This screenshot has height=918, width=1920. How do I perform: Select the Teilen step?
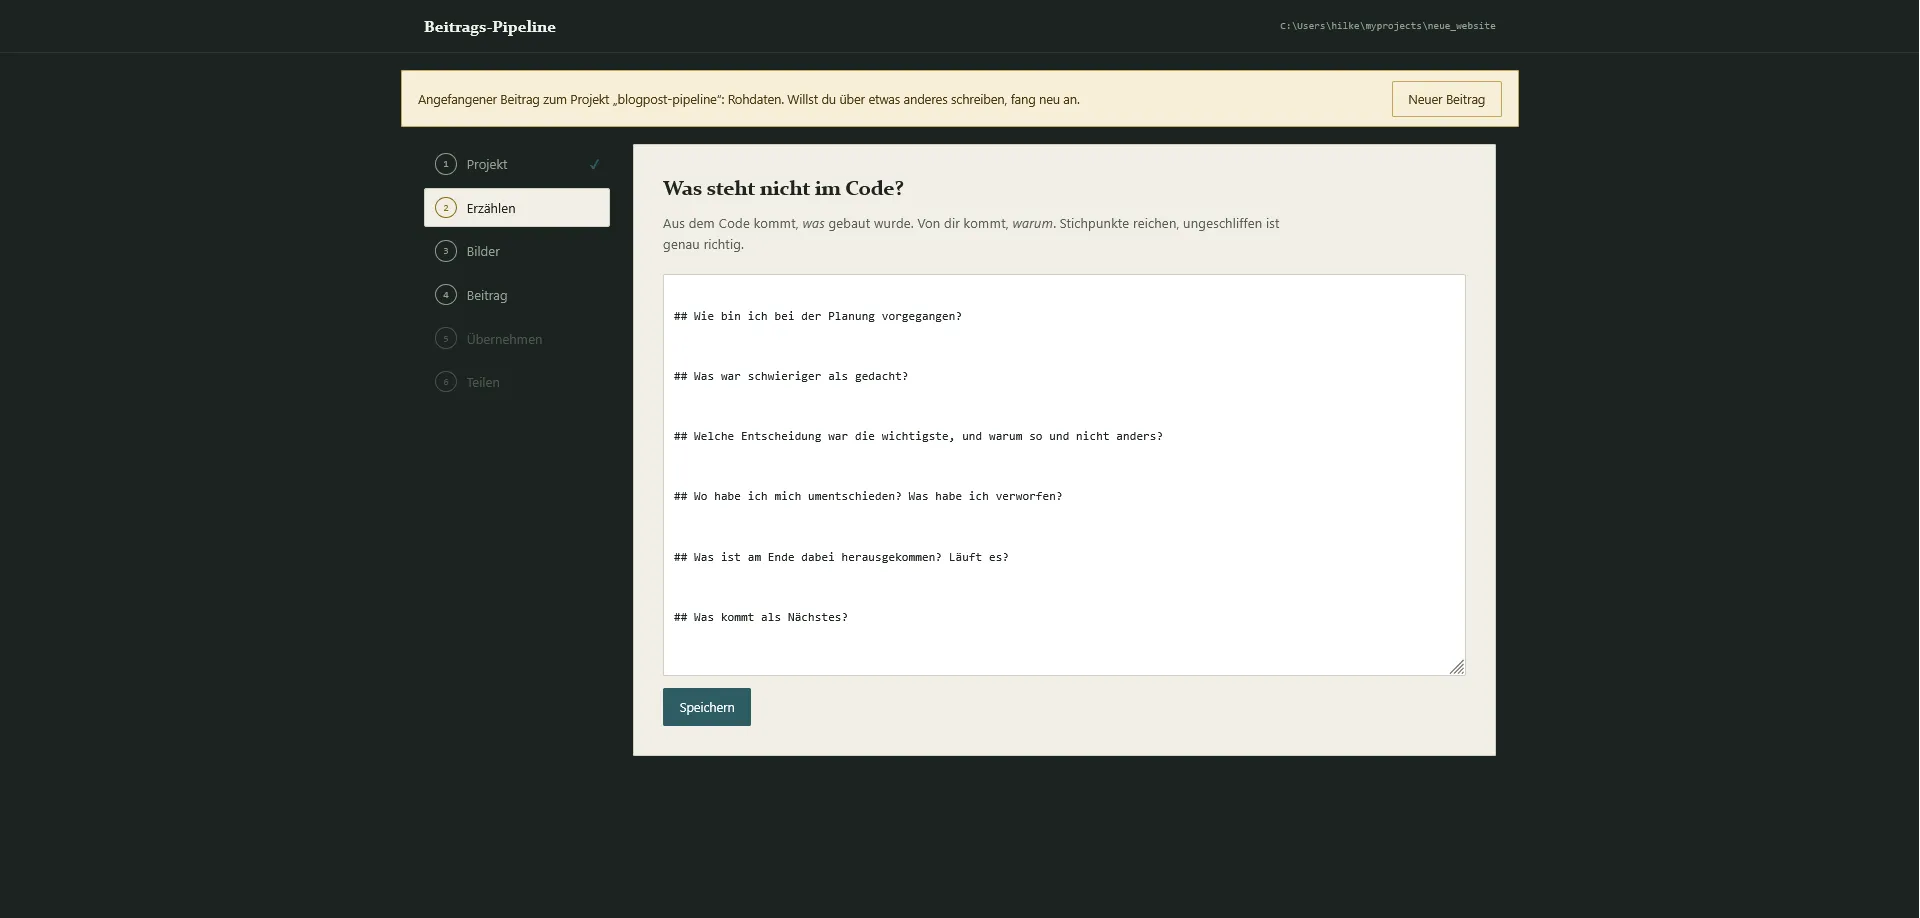point(517,382)
